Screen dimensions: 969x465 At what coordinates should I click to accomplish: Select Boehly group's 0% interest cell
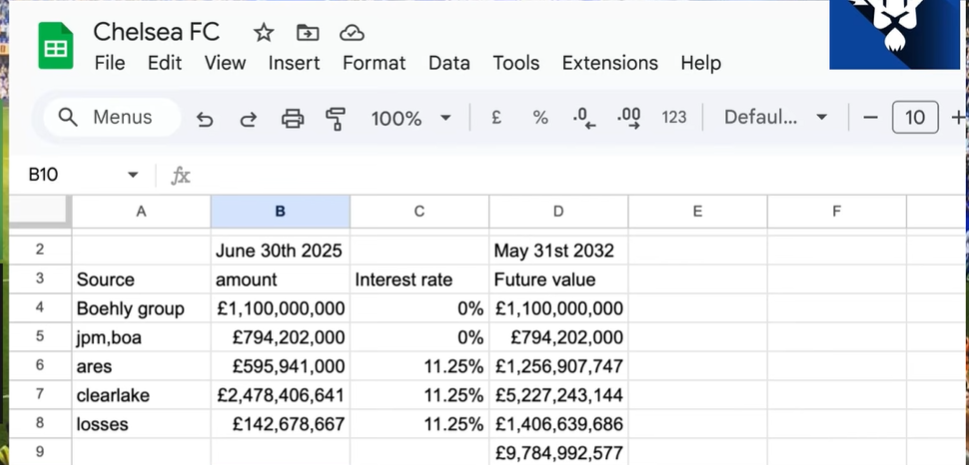point(419,308)
